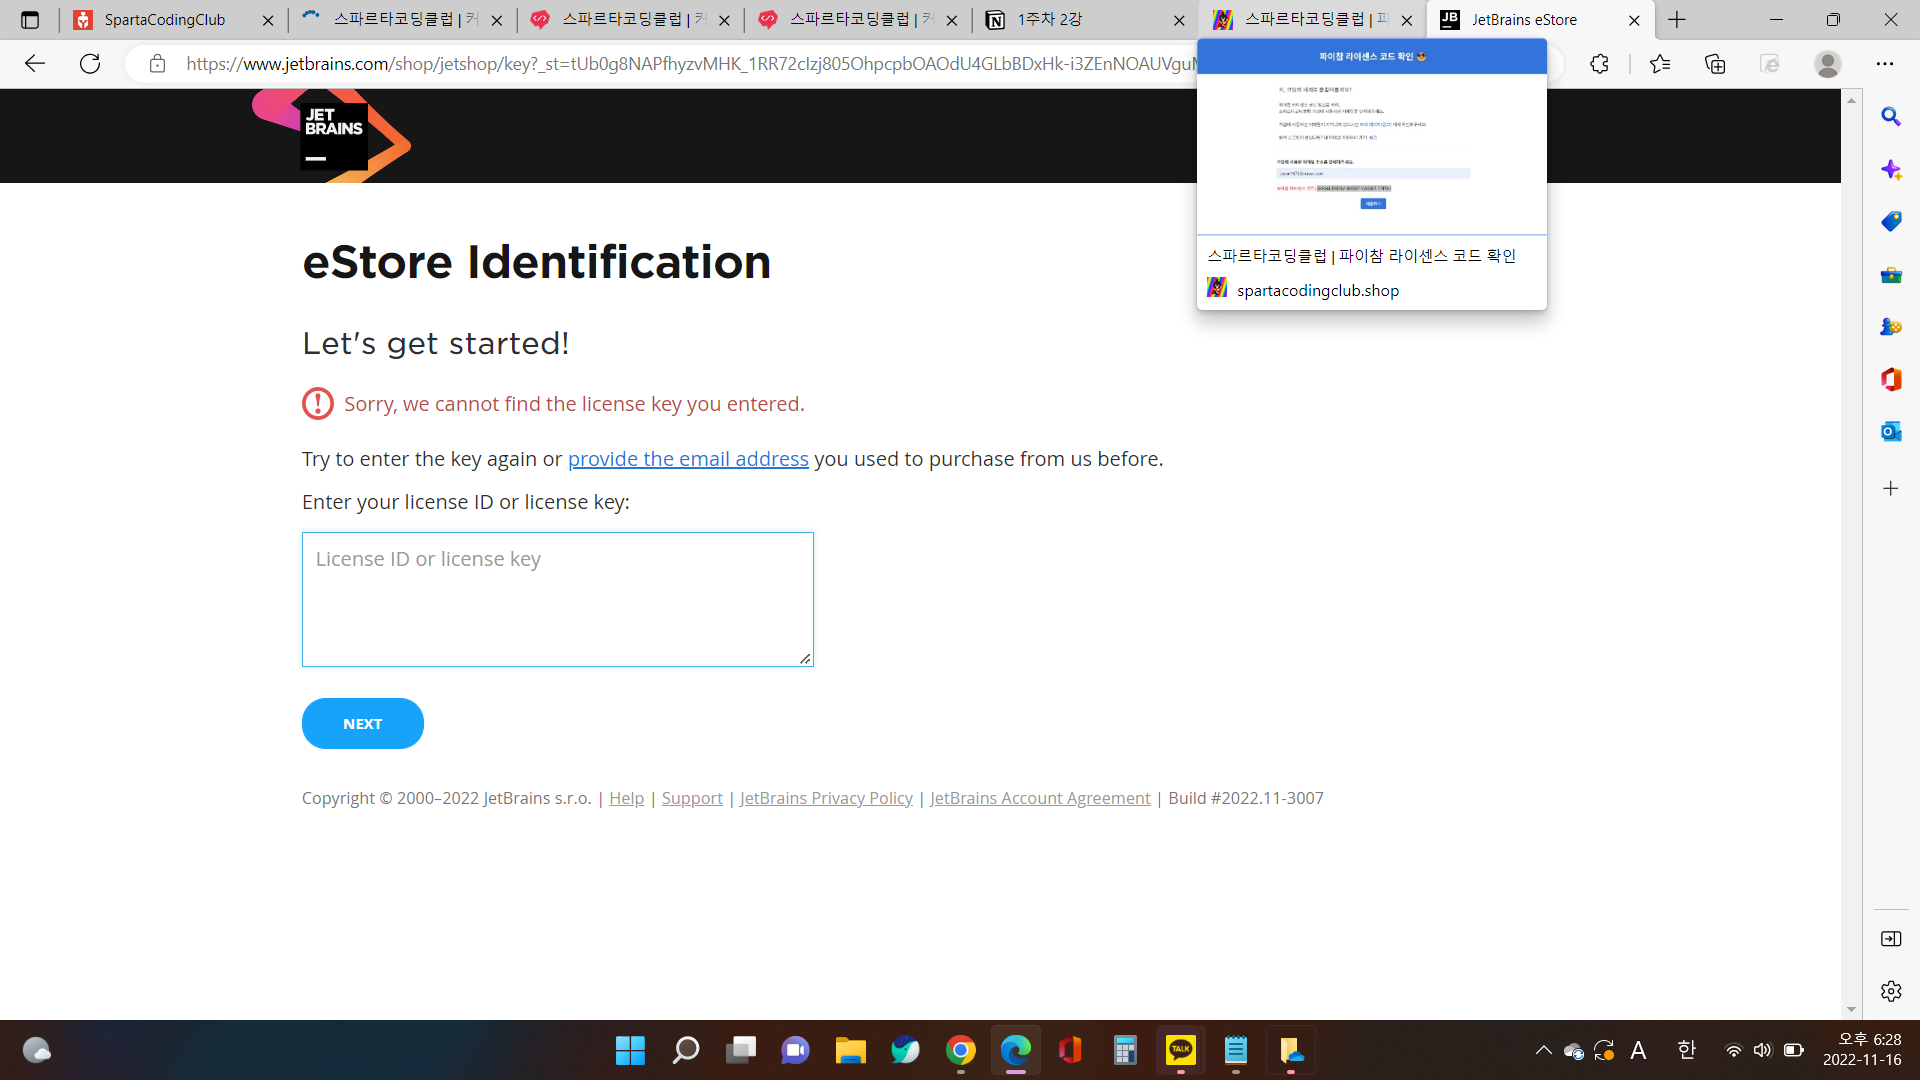Viewport: 1920px width, 1080px height.
Task: Open Task View from taskbar
Action: click(x=741, y=1050)
